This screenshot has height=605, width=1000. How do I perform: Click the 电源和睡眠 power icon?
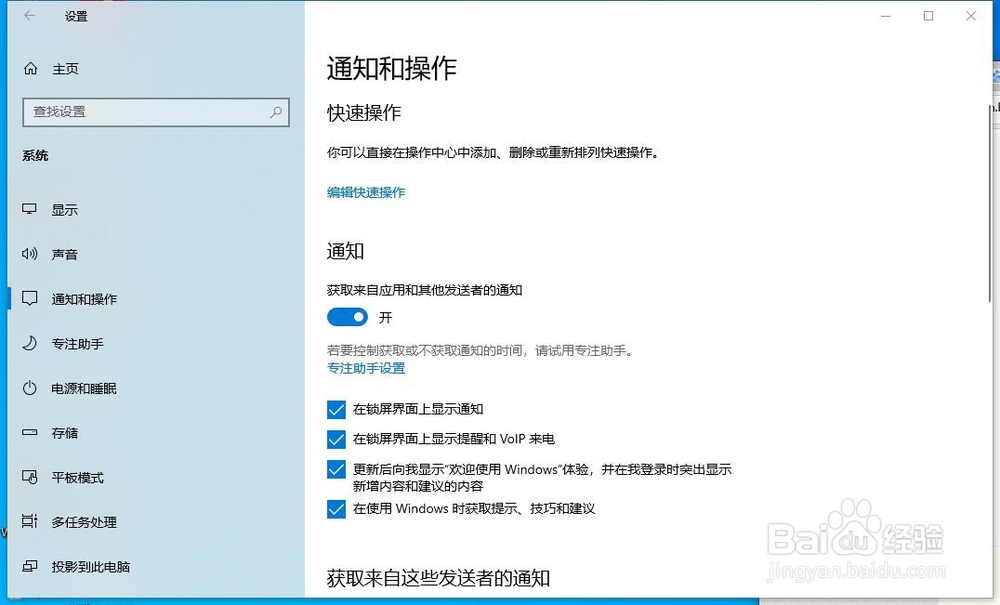[x=31, y=388]
